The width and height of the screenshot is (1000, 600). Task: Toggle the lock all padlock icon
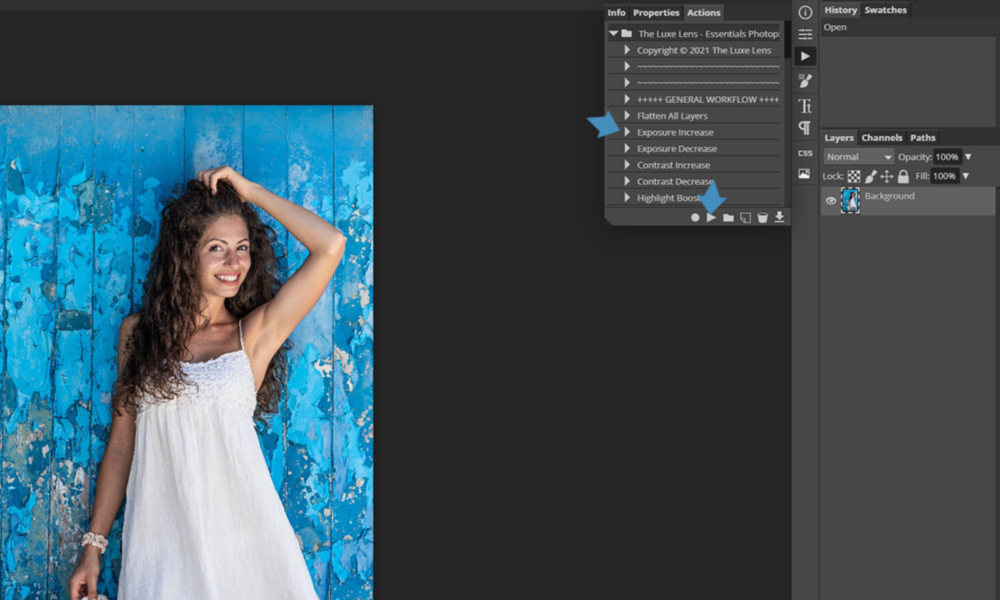pyautogui.click(x=903, y=176)
